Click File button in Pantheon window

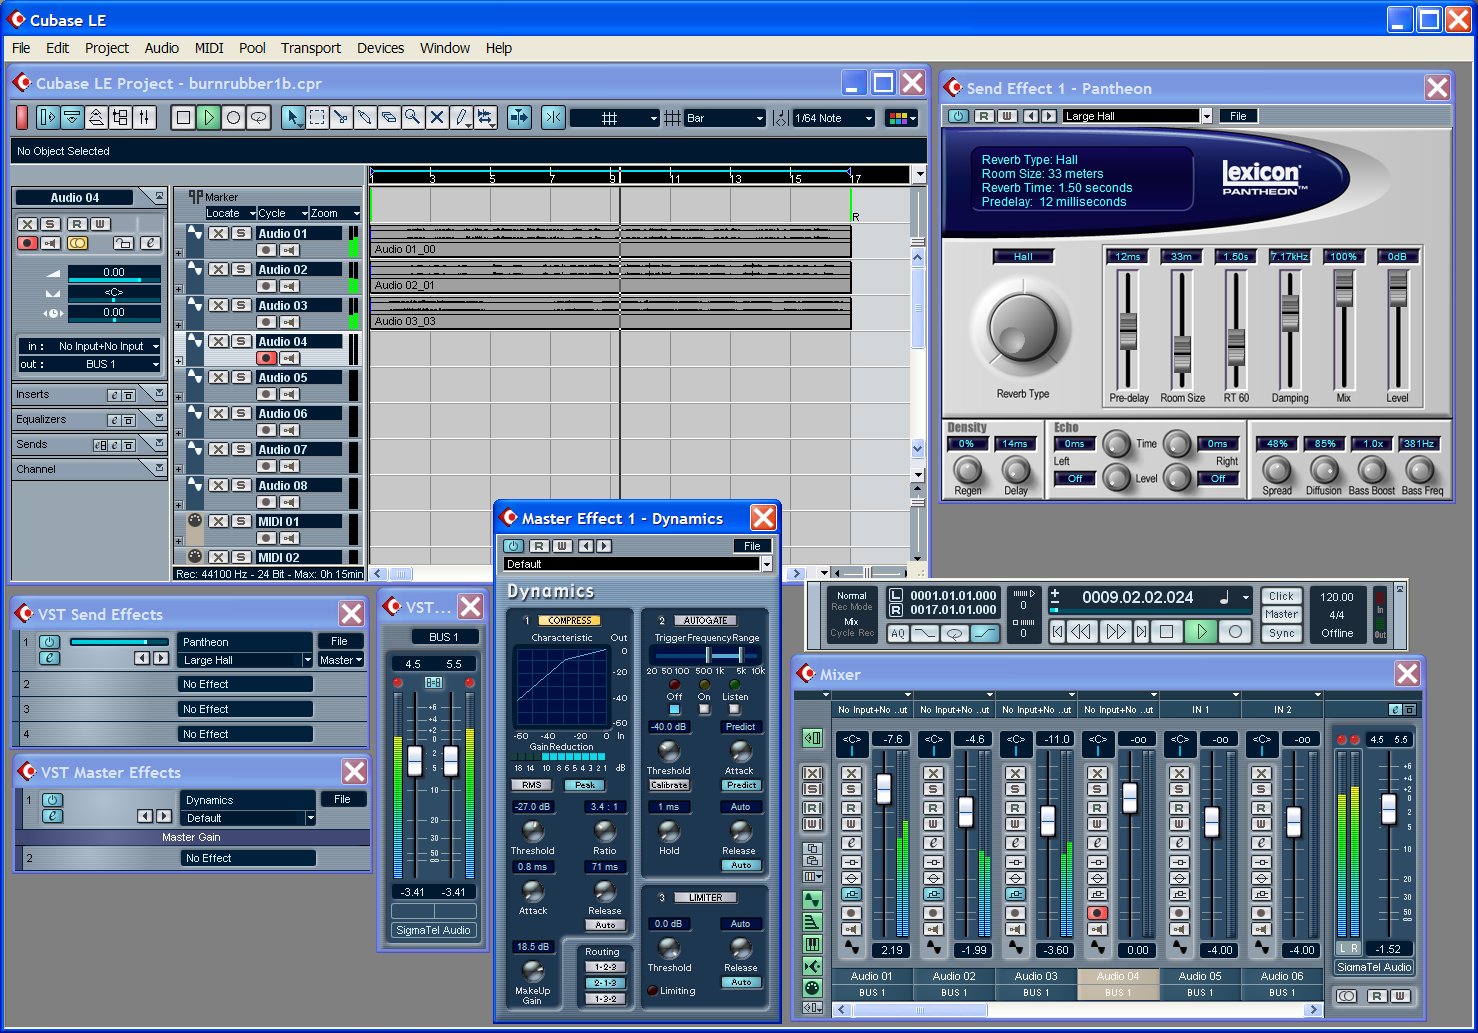1238,116
